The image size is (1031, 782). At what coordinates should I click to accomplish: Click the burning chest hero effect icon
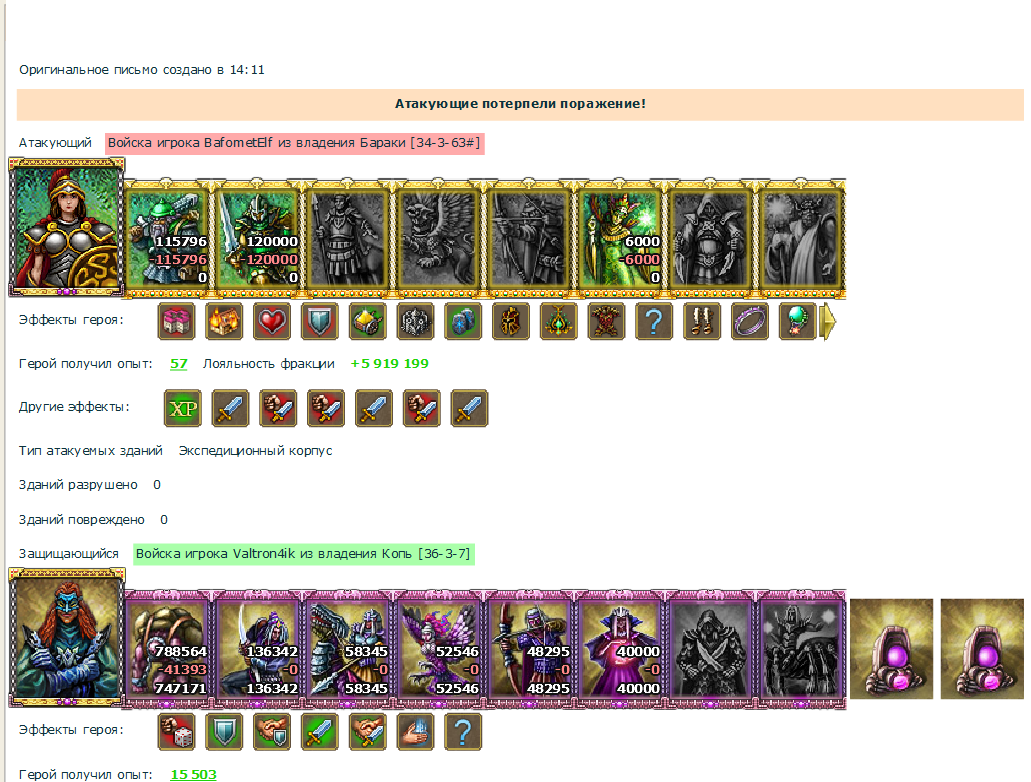(224, 321)
